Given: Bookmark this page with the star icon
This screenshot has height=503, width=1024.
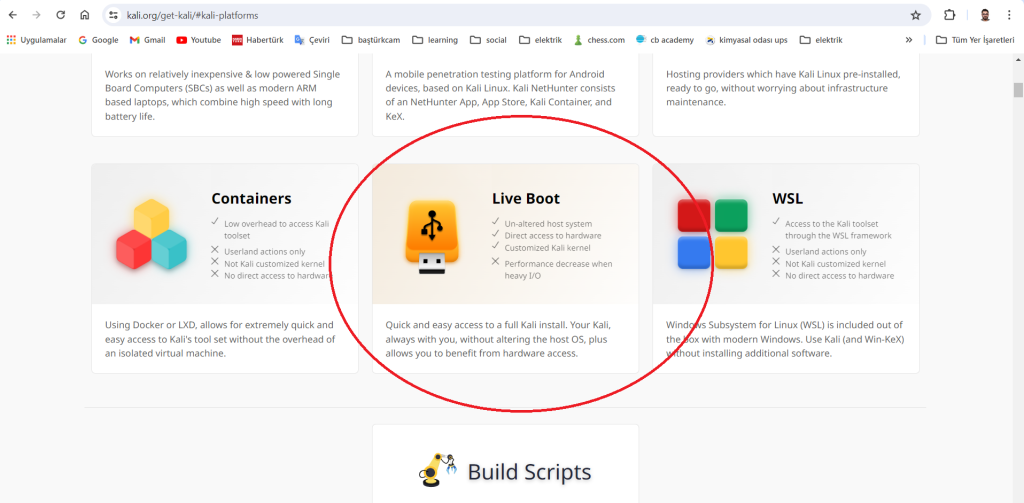Looking at the screenshot, I should tap(915, 15).
